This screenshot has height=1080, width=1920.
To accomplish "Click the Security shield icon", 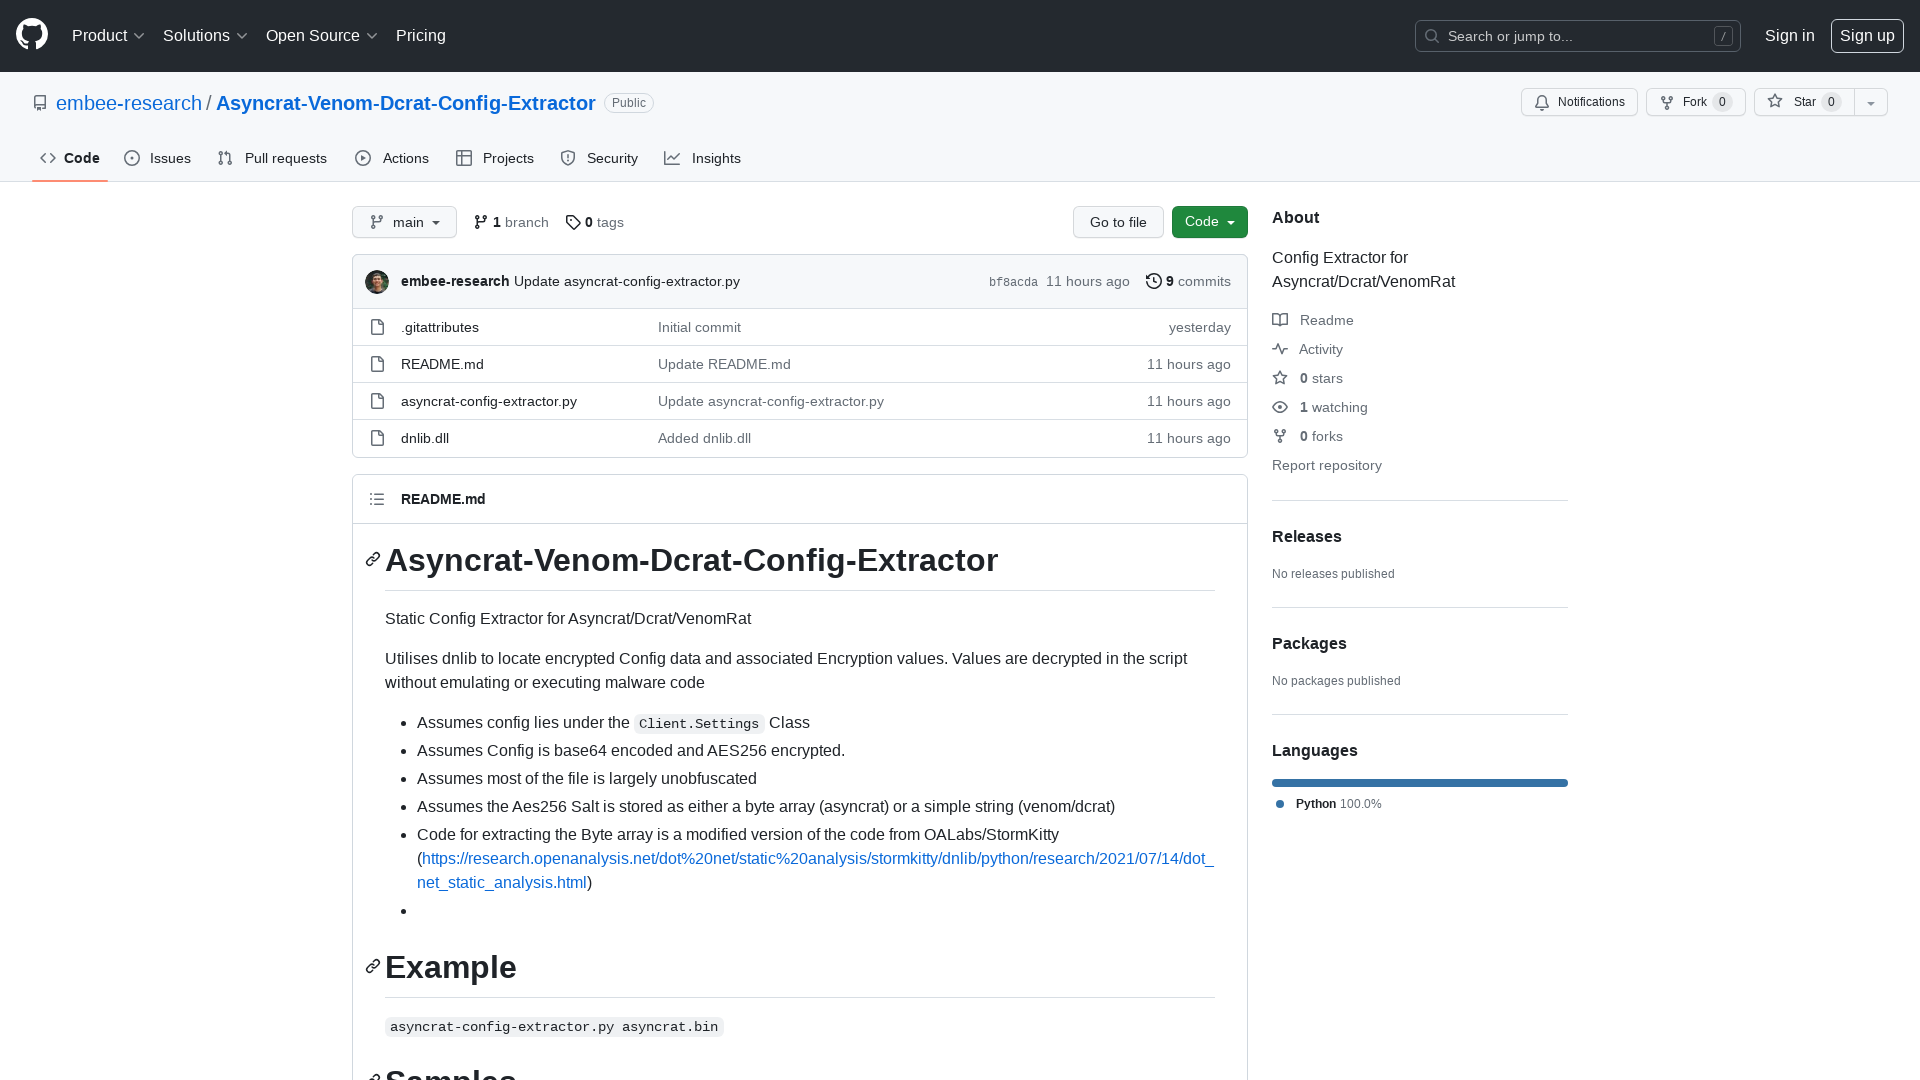I will [568, 158].
